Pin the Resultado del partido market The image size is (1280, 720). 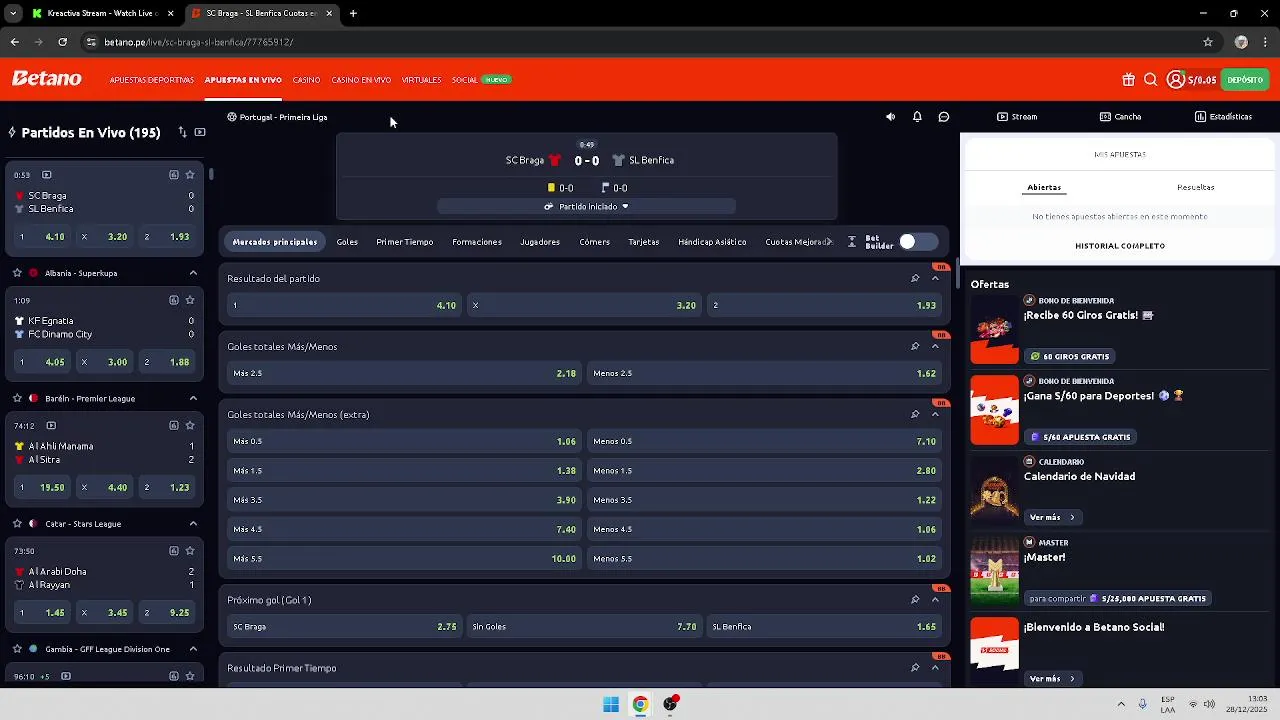[915, 279]
